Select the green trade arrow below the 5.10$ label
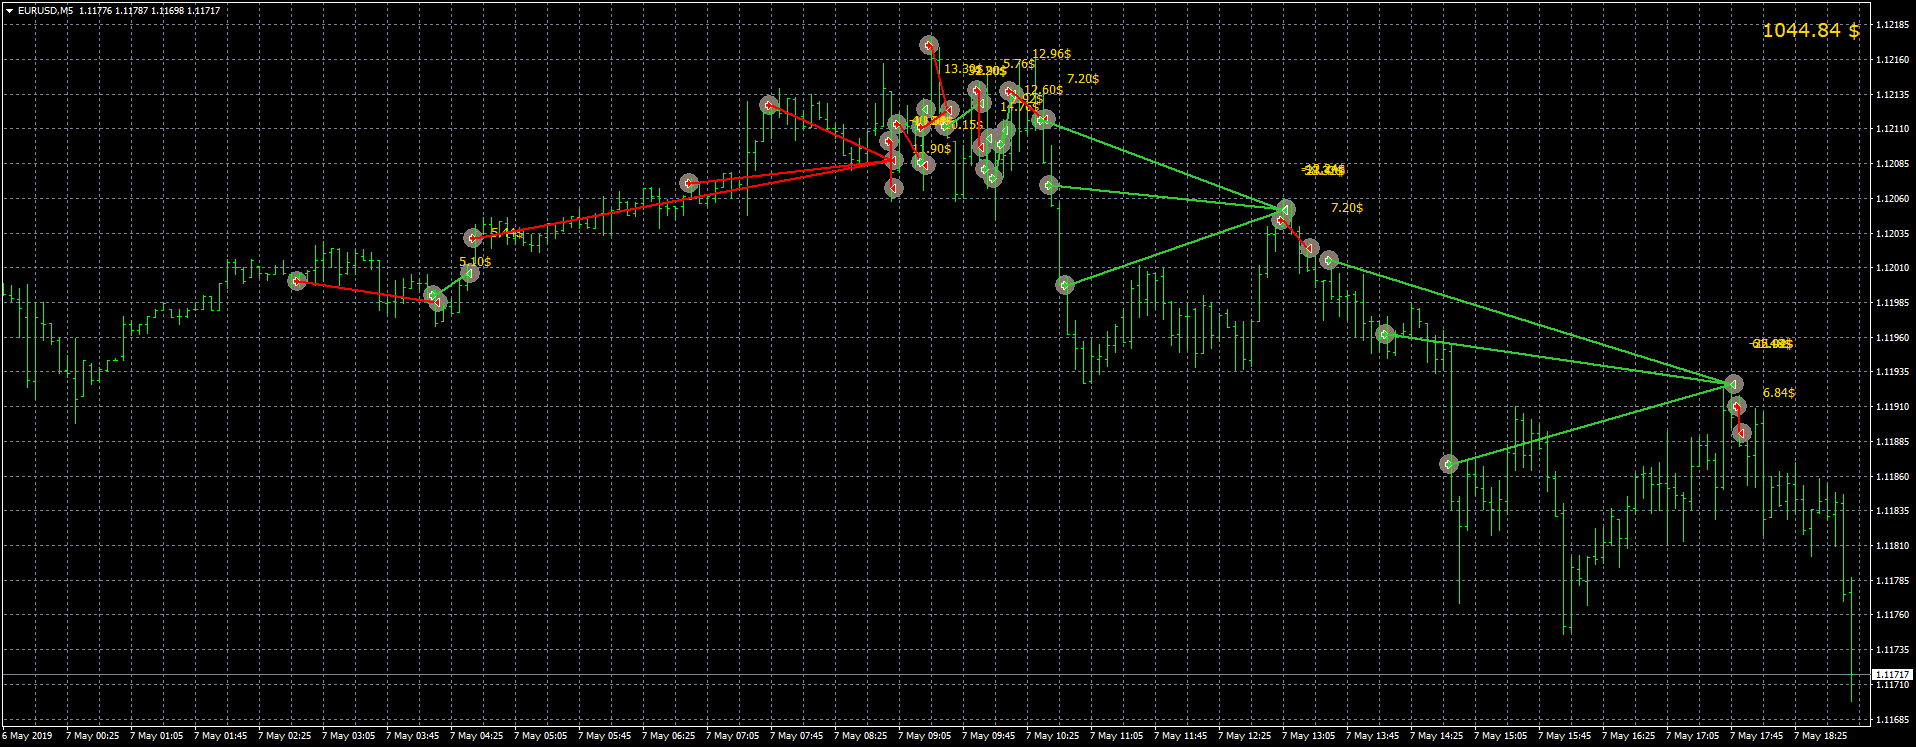1916x747 pixels. [x=468, y=274]
